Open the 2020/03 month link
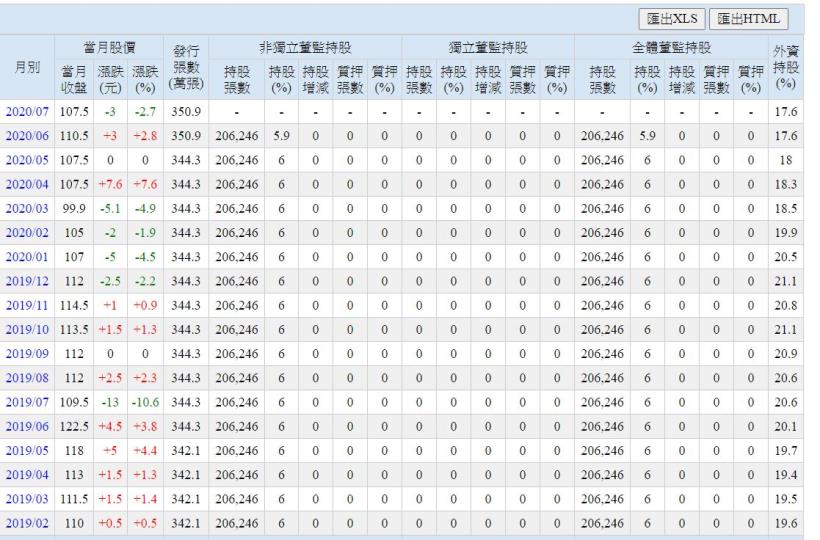820x540 pixels. pyautogui.click(x=27, y=209)
